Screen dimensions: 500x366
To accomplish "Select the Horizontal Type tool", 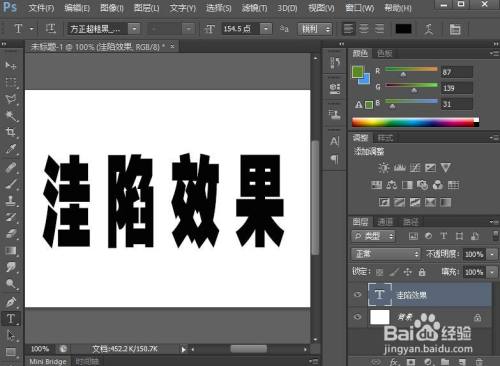I will [11, 319].
